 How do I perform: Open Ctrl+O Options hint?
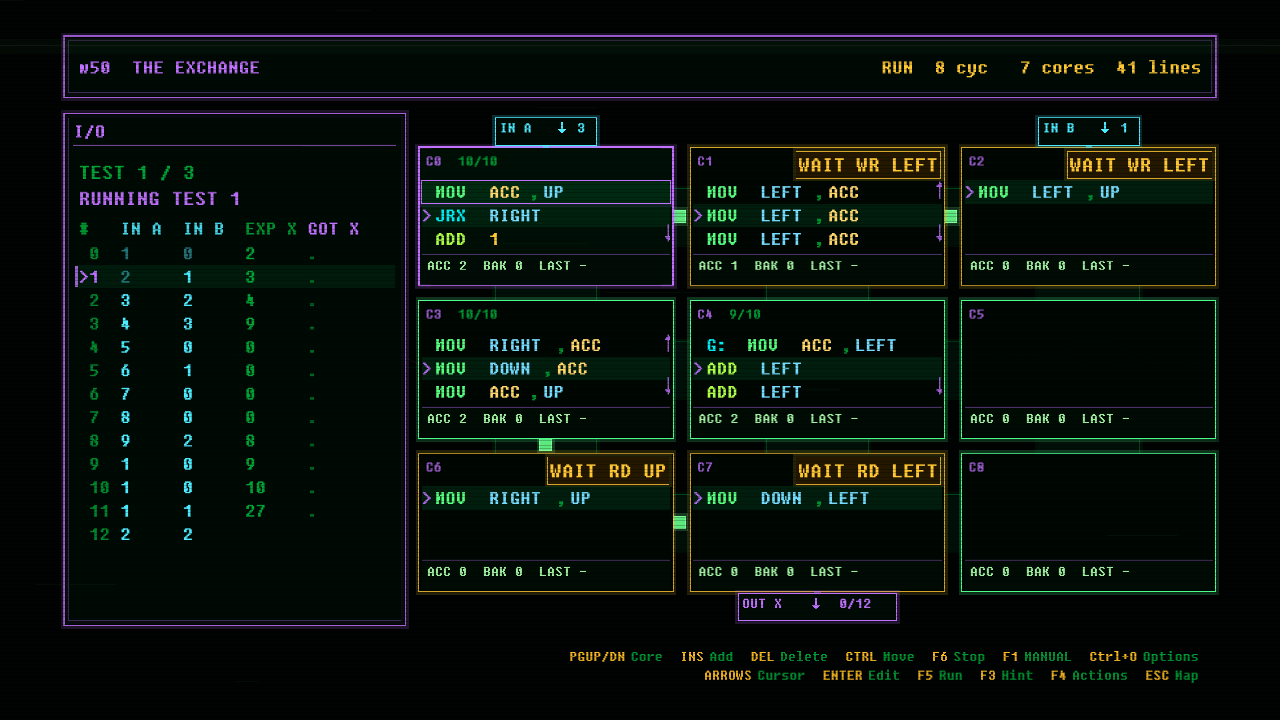(1144, 657)
